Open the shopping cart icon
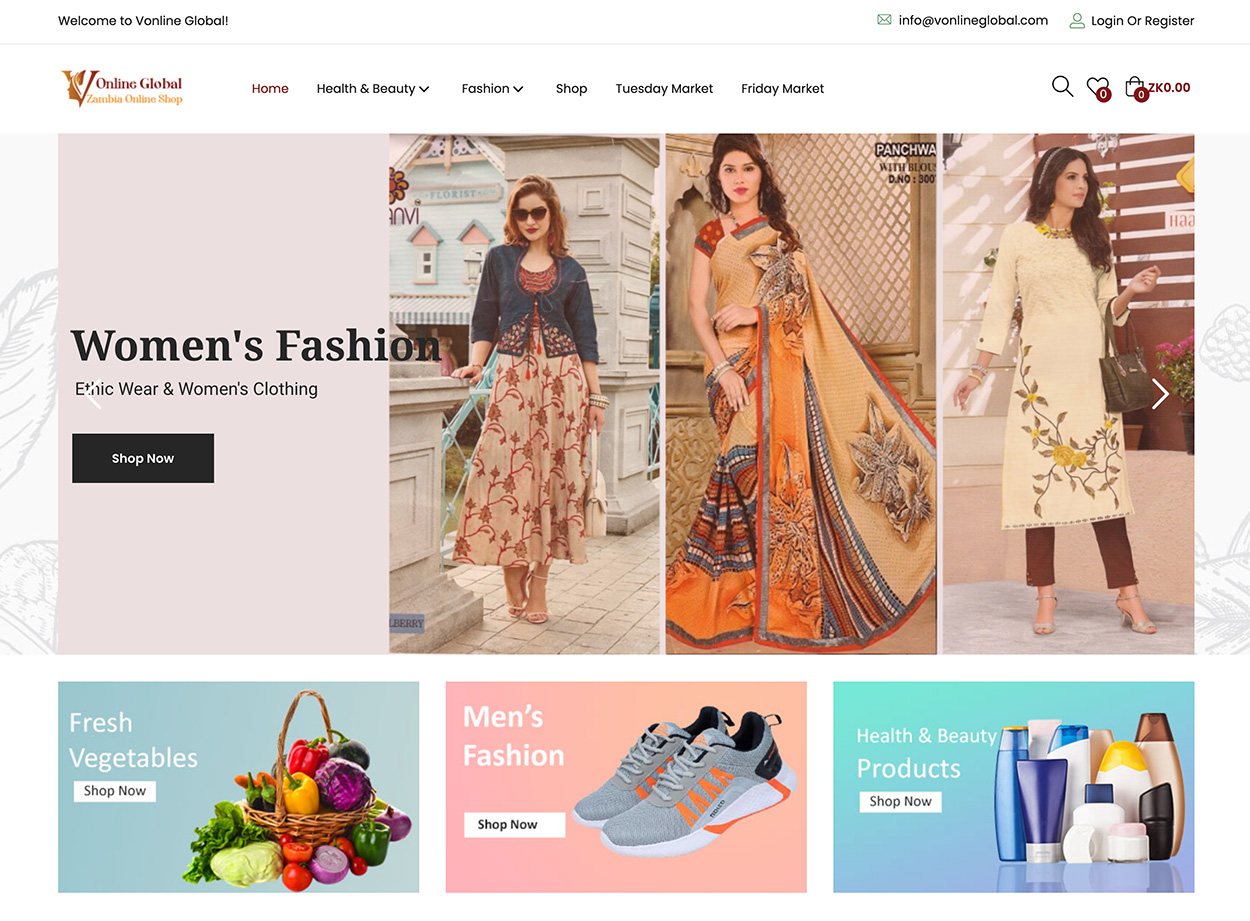 (x=1134, y=87)
